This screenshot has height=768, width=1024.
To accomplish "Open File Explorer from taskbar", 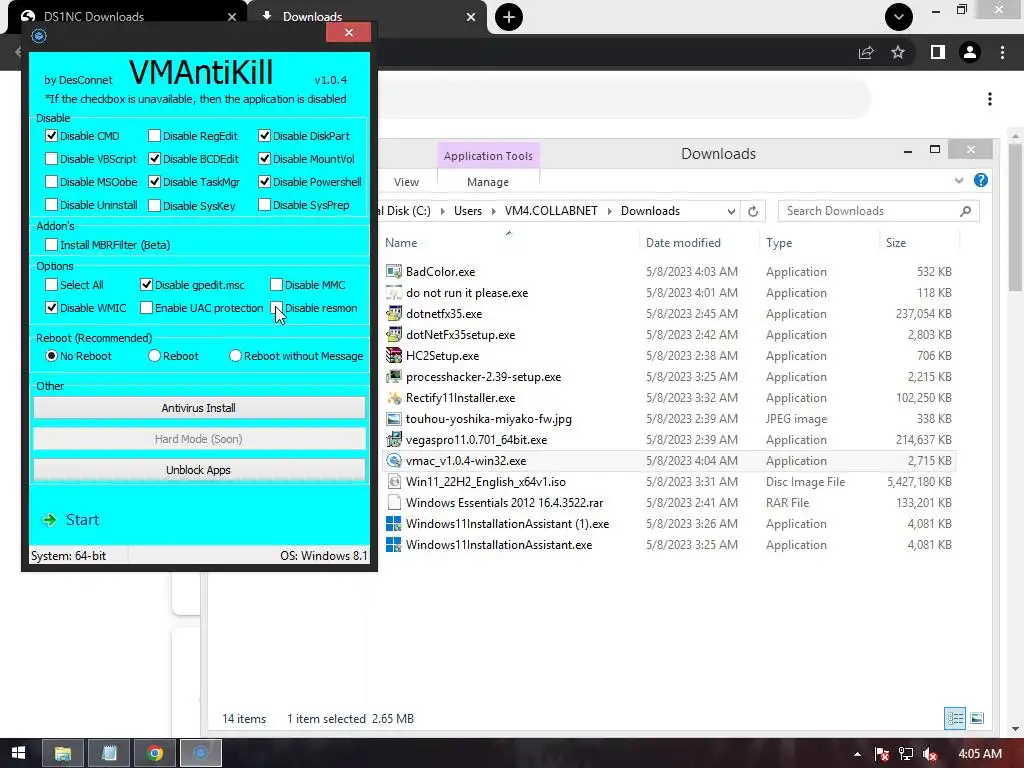I will (63, 753).
